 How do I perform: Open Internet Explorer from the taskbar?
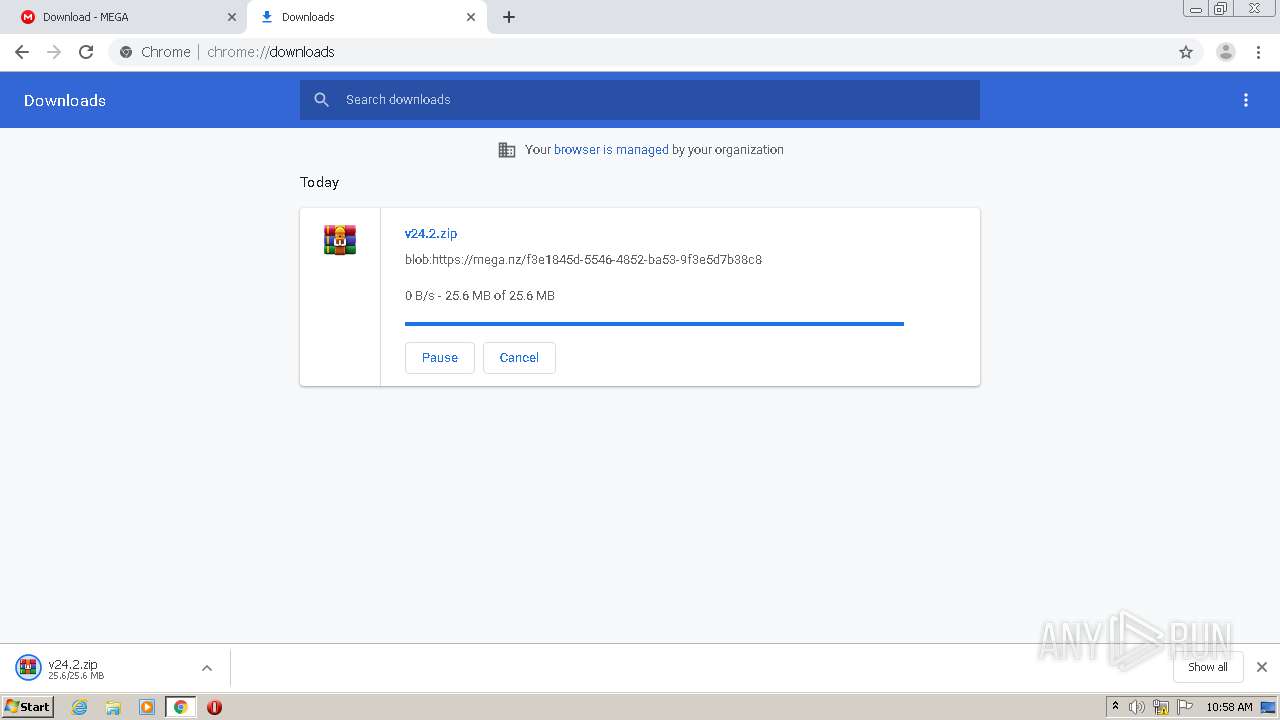[x=80, y=707]
